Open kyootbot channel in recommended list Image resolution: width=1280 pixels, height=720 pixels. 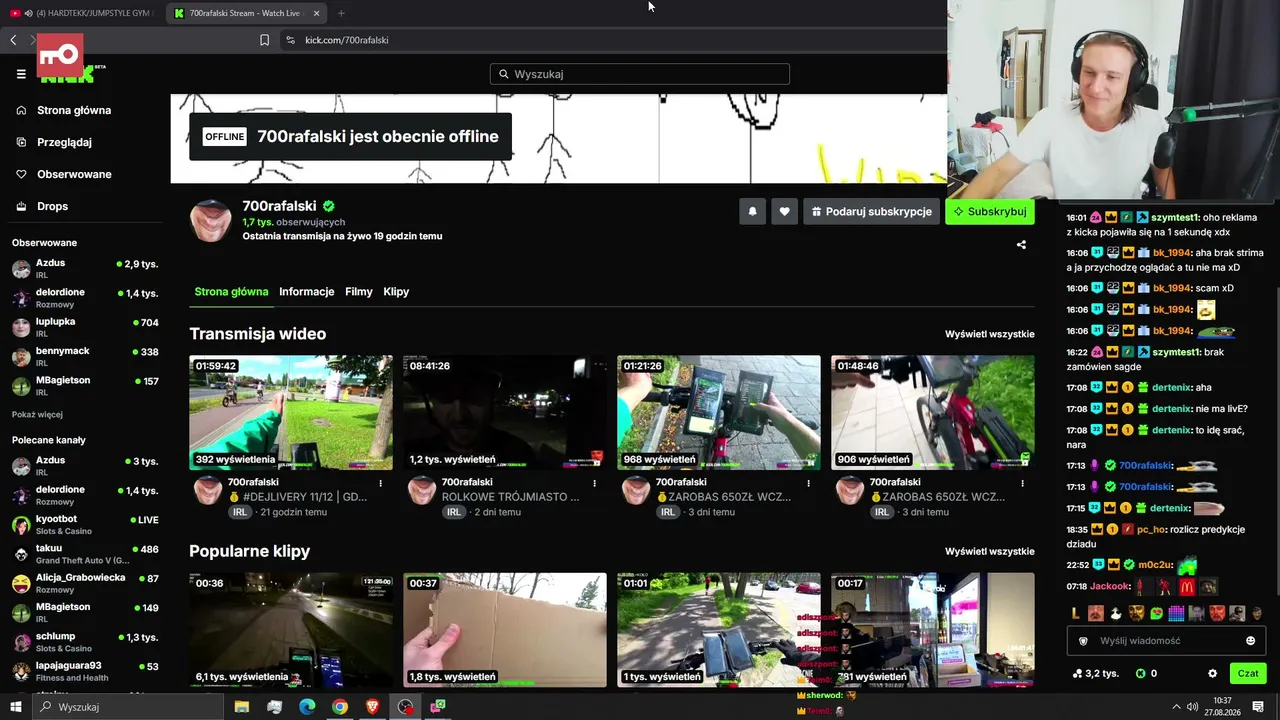pyautogui.click(x=85, y=524)
